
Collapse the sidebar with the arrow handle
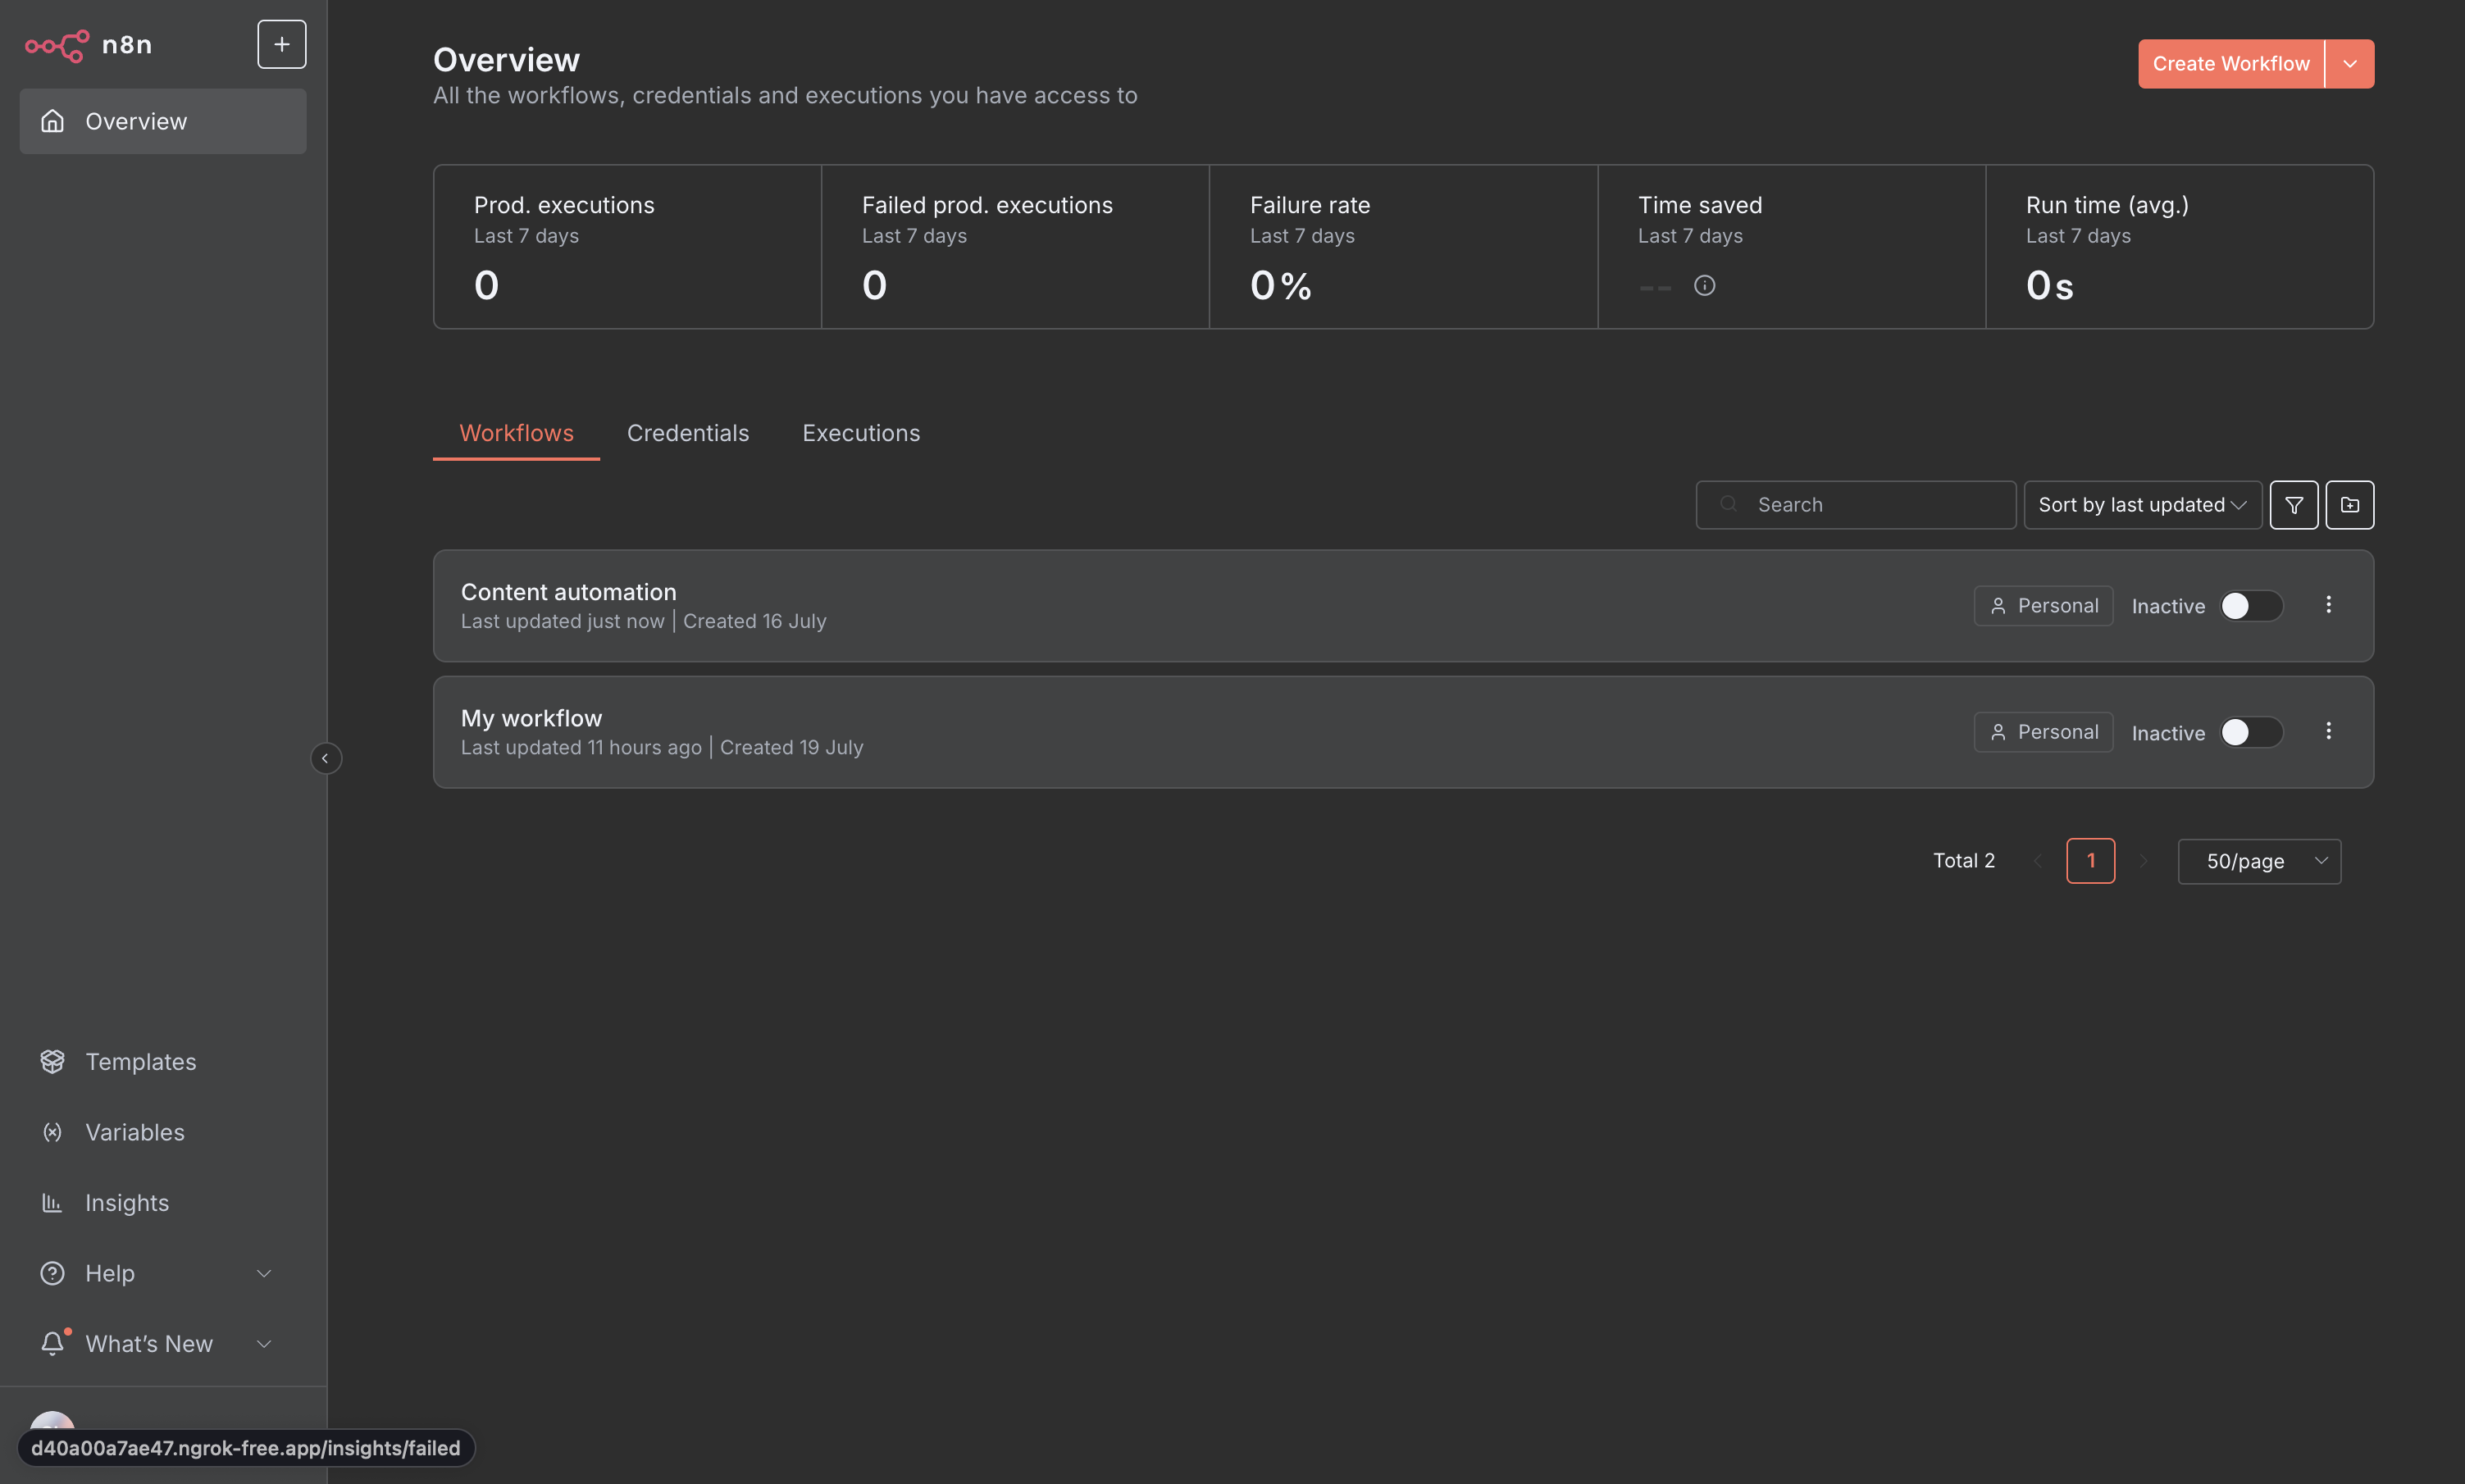[325, 758]
